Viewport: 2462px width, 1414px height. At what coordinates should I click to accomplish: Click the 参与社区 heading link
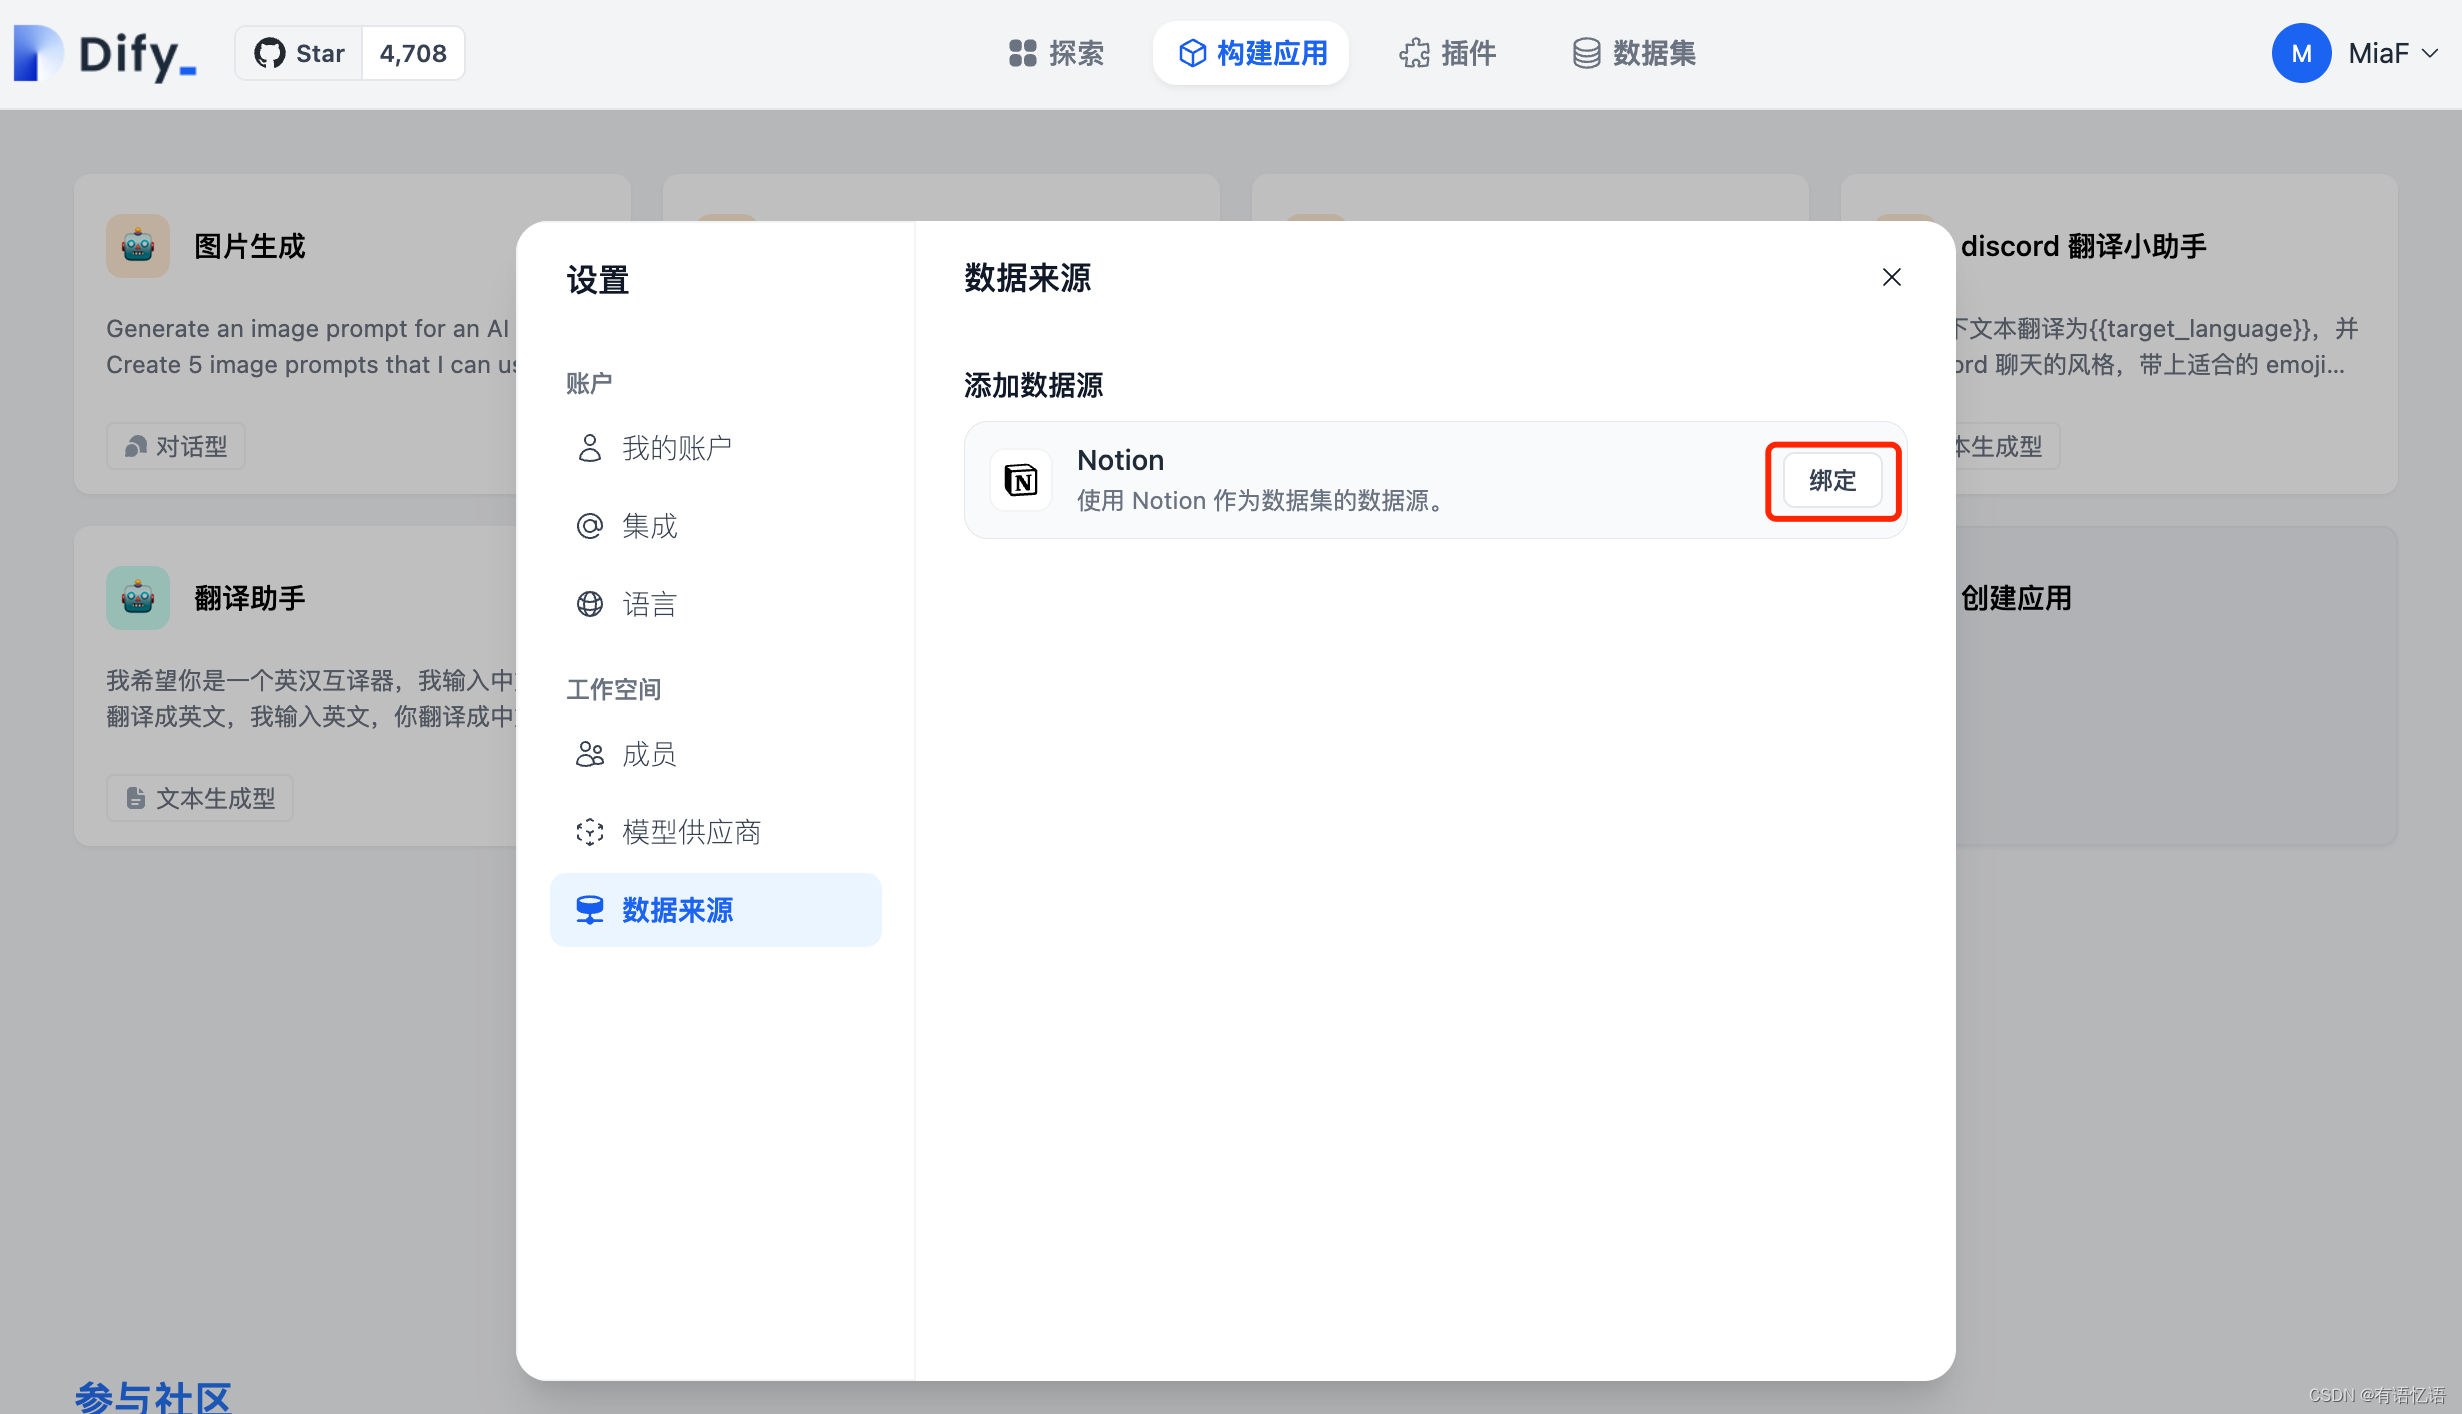click(x=153, y=1397)
